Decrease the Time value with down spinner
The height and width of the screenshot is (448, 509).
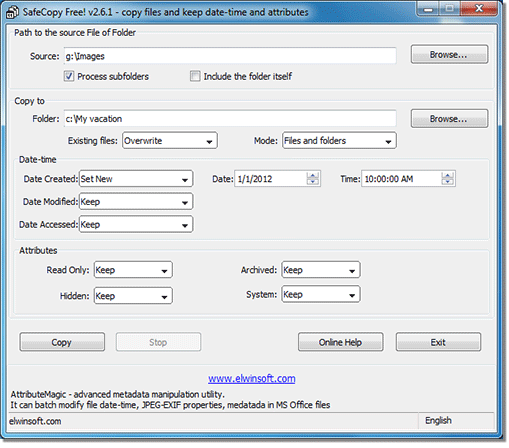coord(448,182)
